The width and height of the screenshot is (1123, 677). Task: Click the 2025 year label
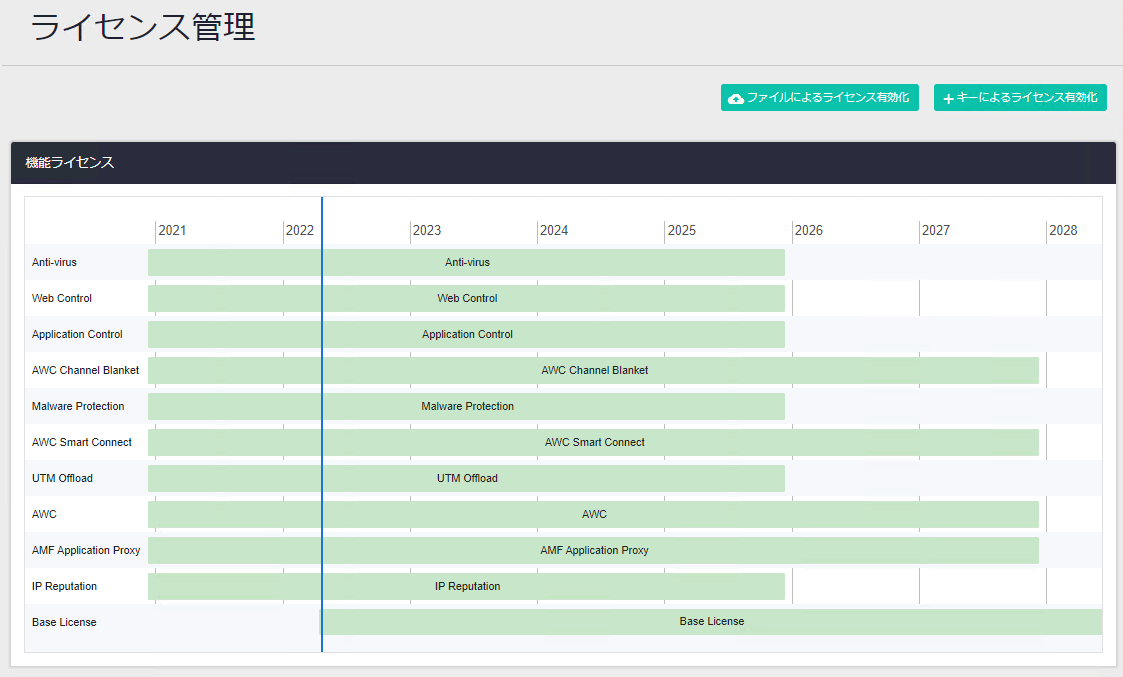(x=682, y=230)
